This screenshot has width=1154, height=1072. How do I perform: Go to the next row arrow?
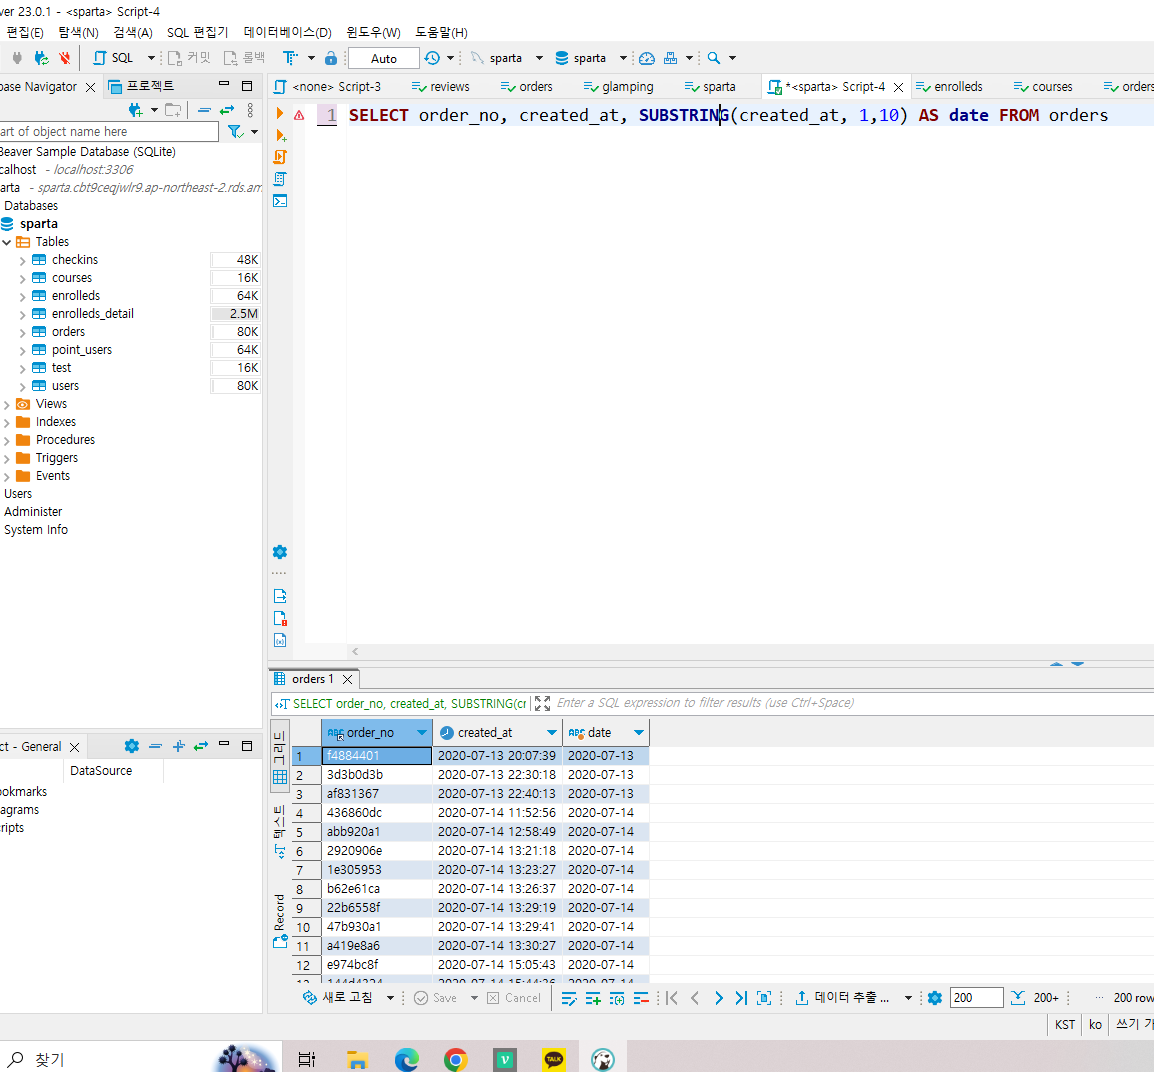tap(718, 998)
